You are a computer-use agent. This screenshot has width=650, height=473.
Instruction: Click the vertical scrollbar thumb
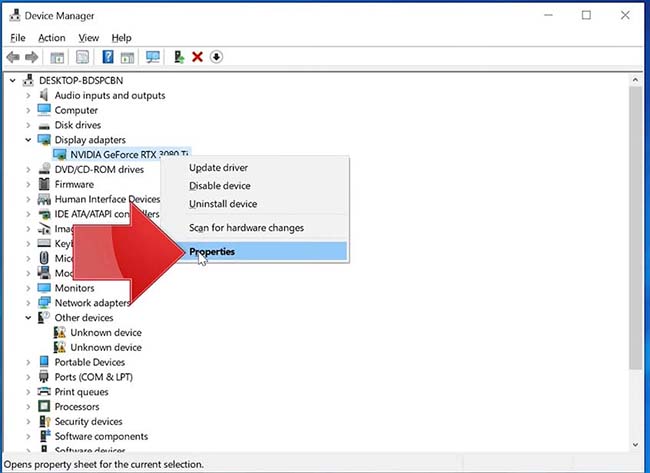coord(635,227)
